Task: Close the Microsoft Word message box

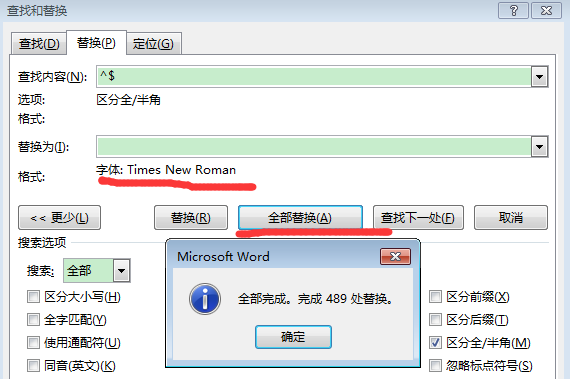Action: (395, 257)
